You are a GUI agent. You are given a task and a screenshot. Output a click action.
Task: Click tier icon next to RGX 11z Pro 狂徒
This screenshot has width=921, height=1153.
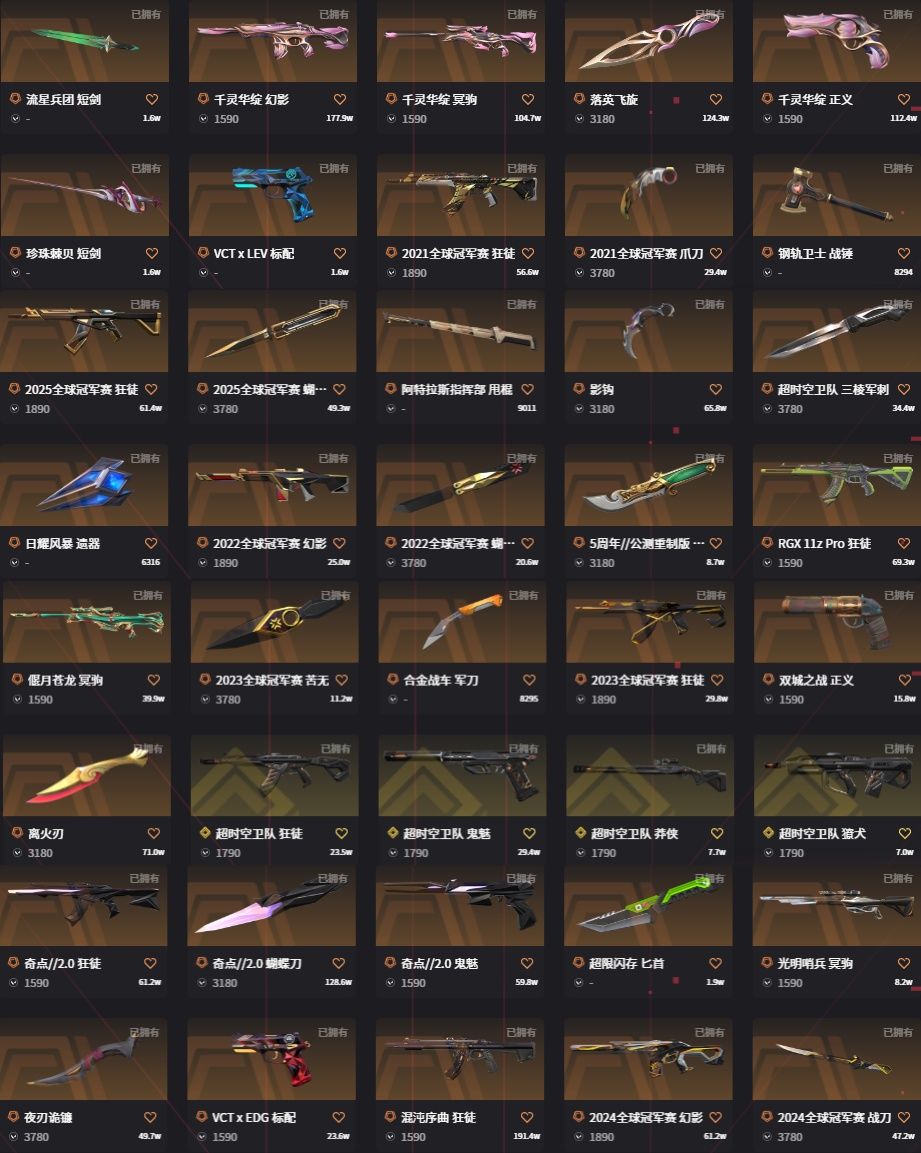[767, 543]
